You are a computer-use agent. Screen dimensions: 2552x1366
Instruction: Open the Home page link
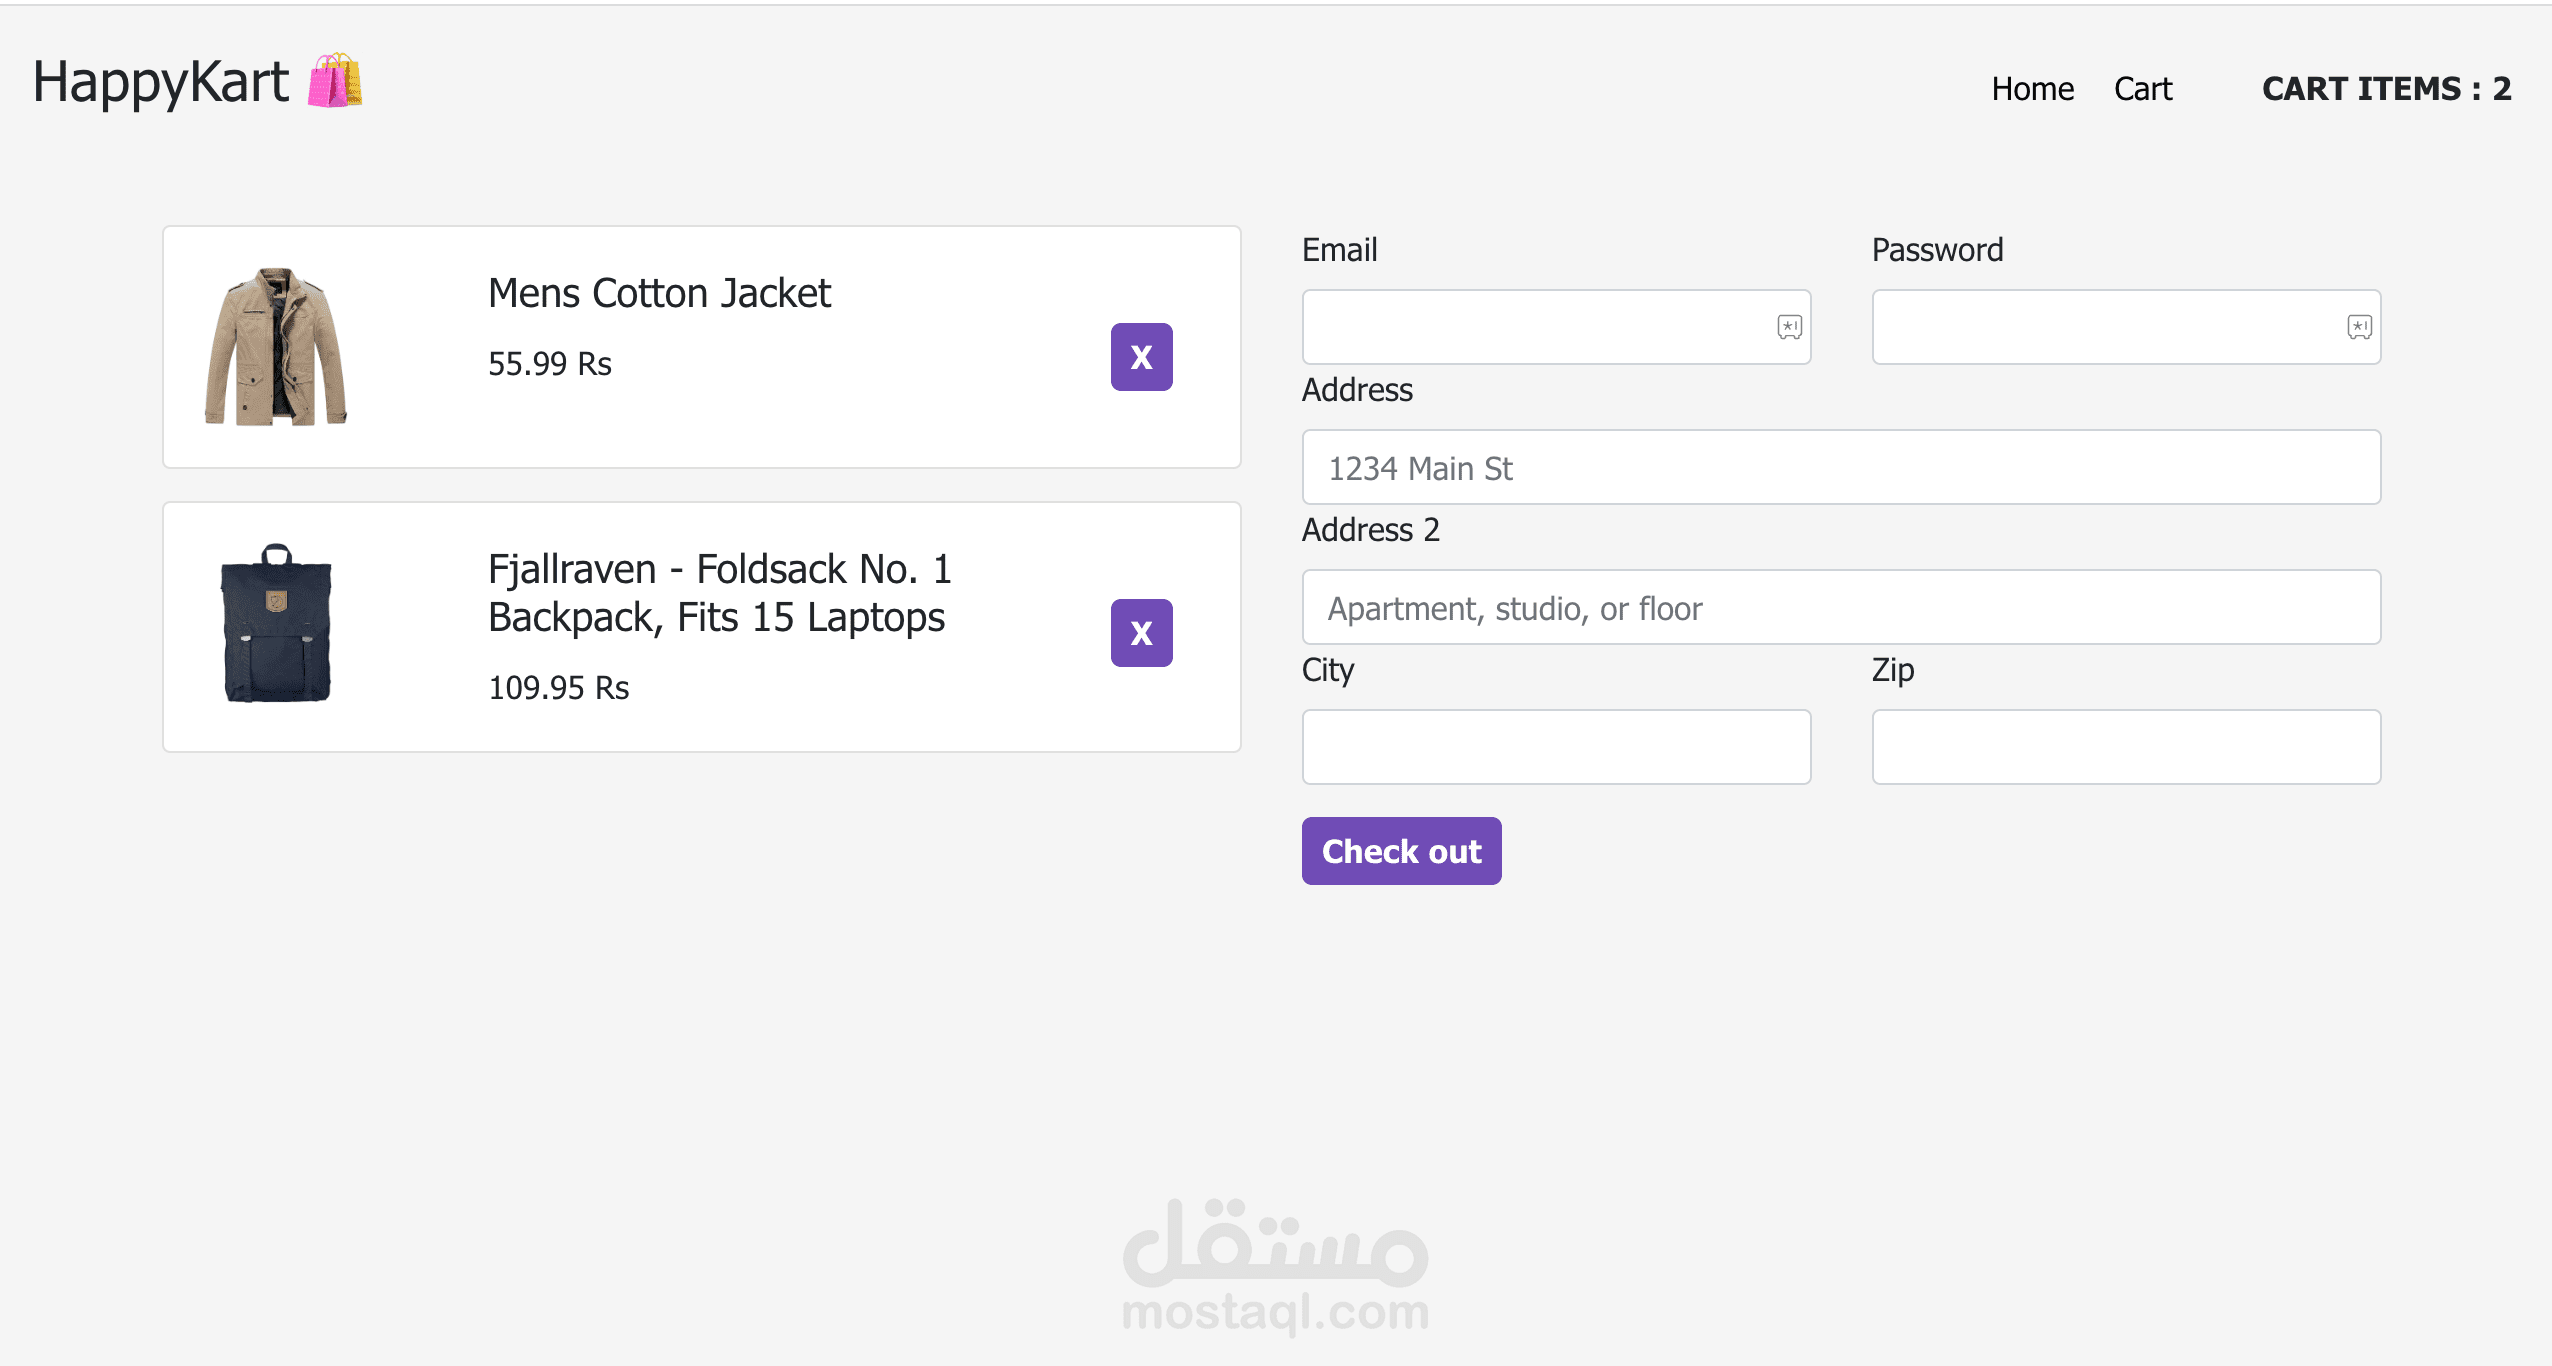[x=2032, y=89]
